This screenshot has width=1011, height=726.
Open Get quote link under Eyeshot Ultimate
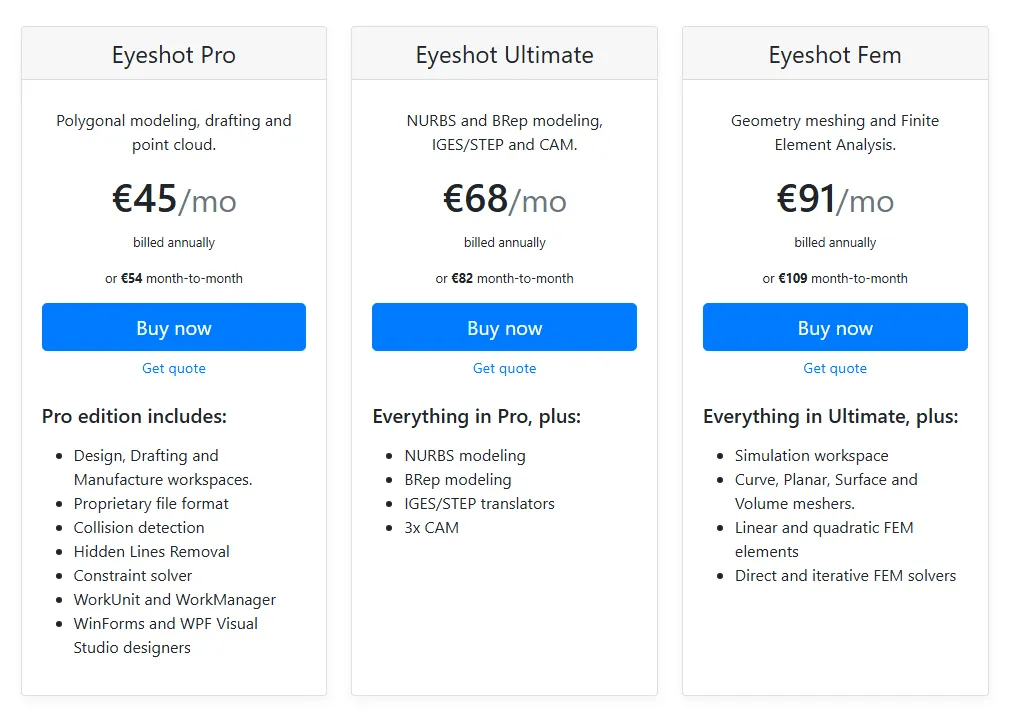click(x=504, y=368)
